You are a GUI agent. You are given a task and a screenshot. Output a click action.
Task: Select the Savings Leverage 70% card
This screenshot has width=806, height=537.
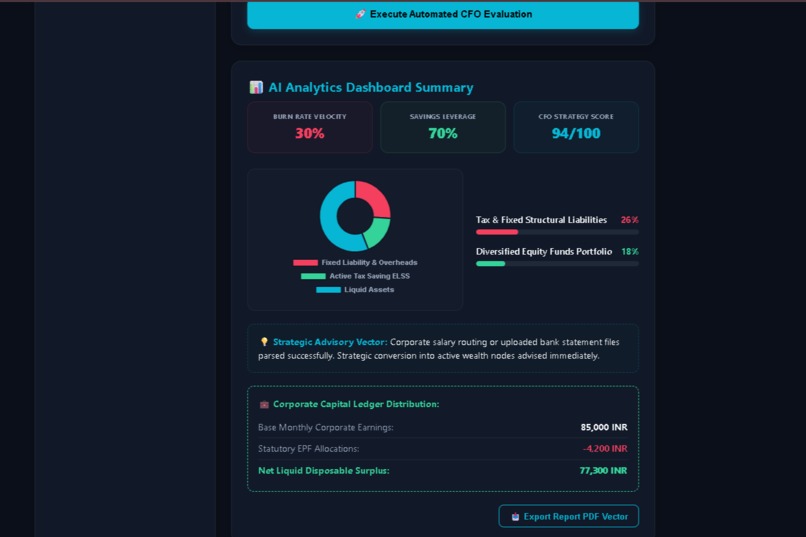tap(443, 127)
